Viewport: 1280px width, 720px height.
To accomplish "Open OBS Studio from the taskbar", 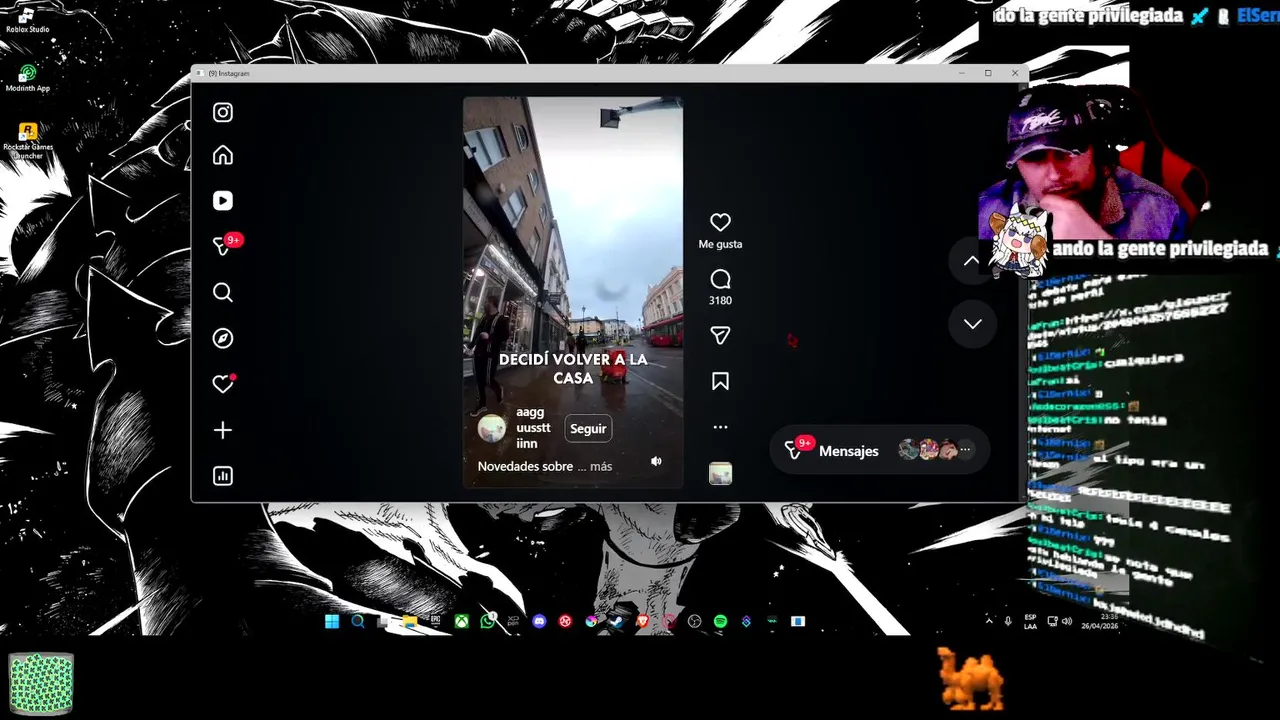I will [x=694, y=621].
